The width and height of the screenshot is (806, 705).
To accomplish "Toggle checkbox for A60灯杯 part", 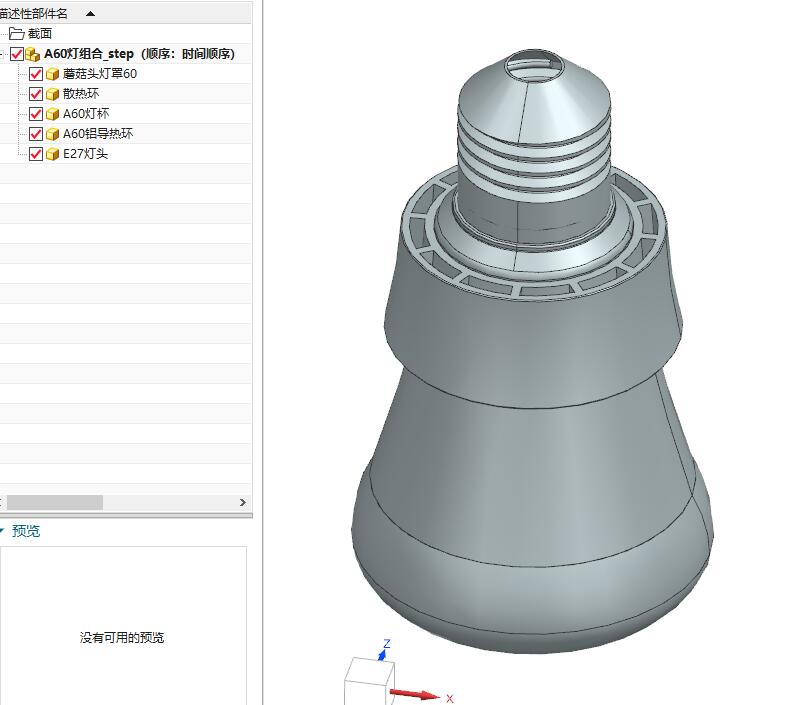I will tap(36, 114).
